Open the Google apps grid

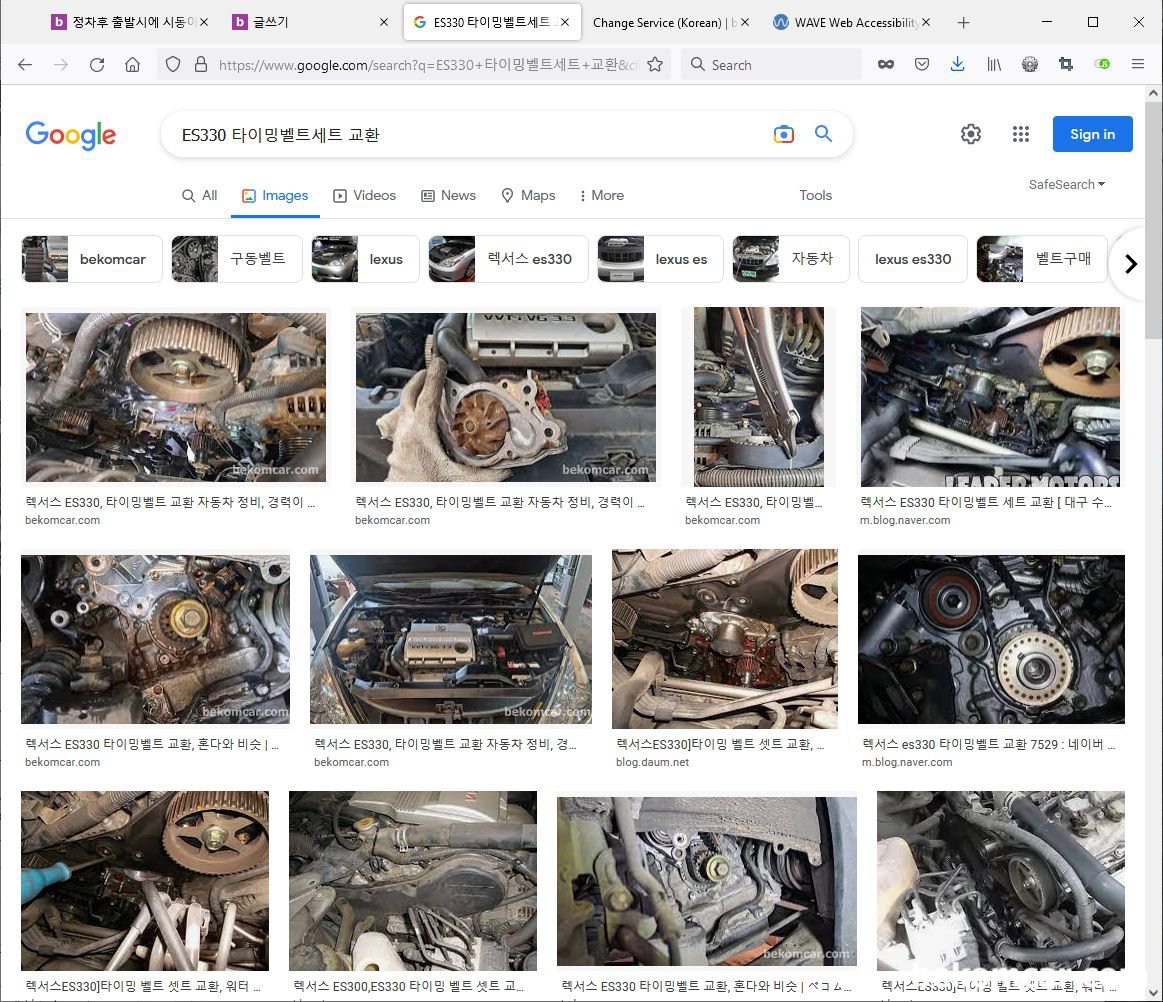click(x=1021, y=134)
